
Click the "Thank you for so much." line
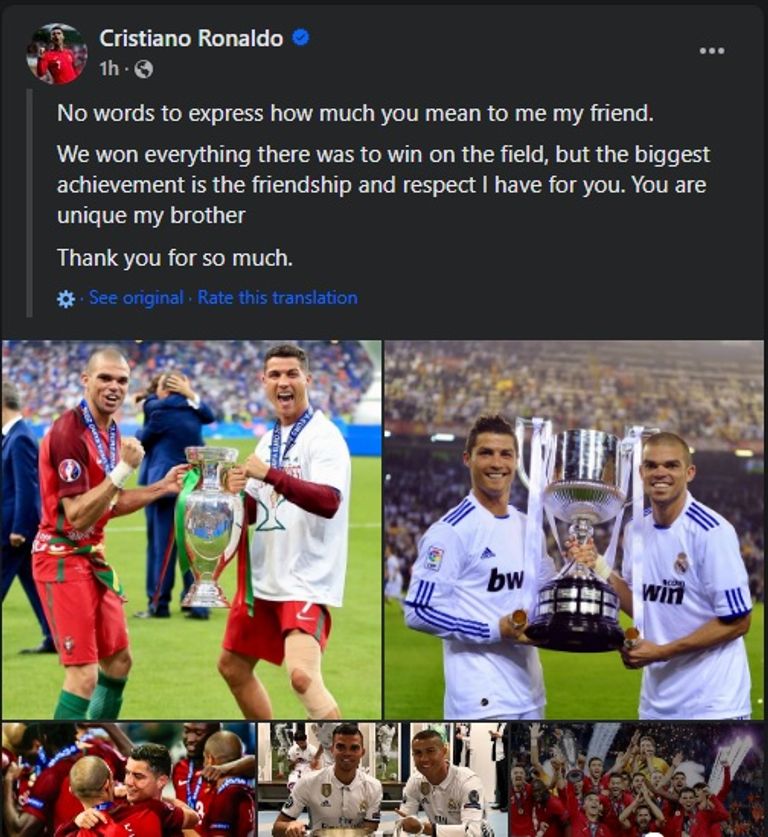[x=175, y=258]
